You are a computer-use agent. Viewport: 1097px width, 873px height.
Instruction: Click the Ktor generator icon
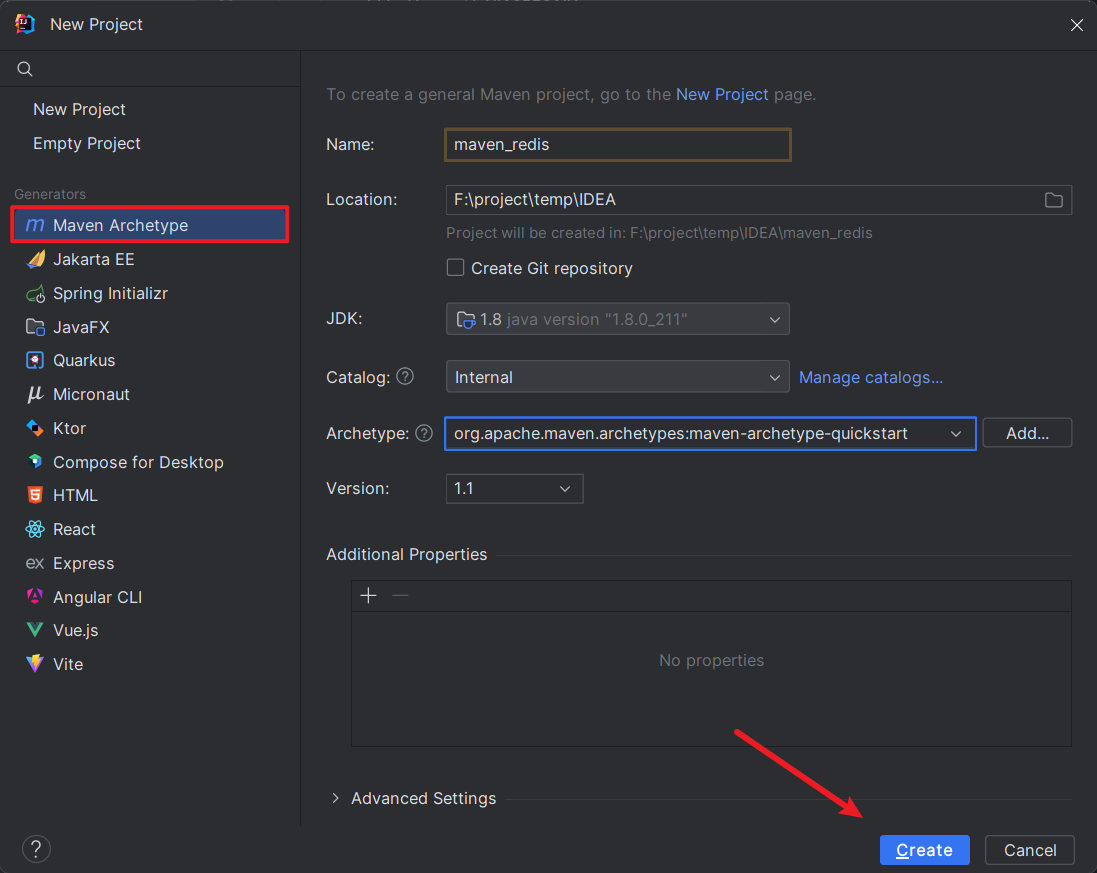pos(34,427)
